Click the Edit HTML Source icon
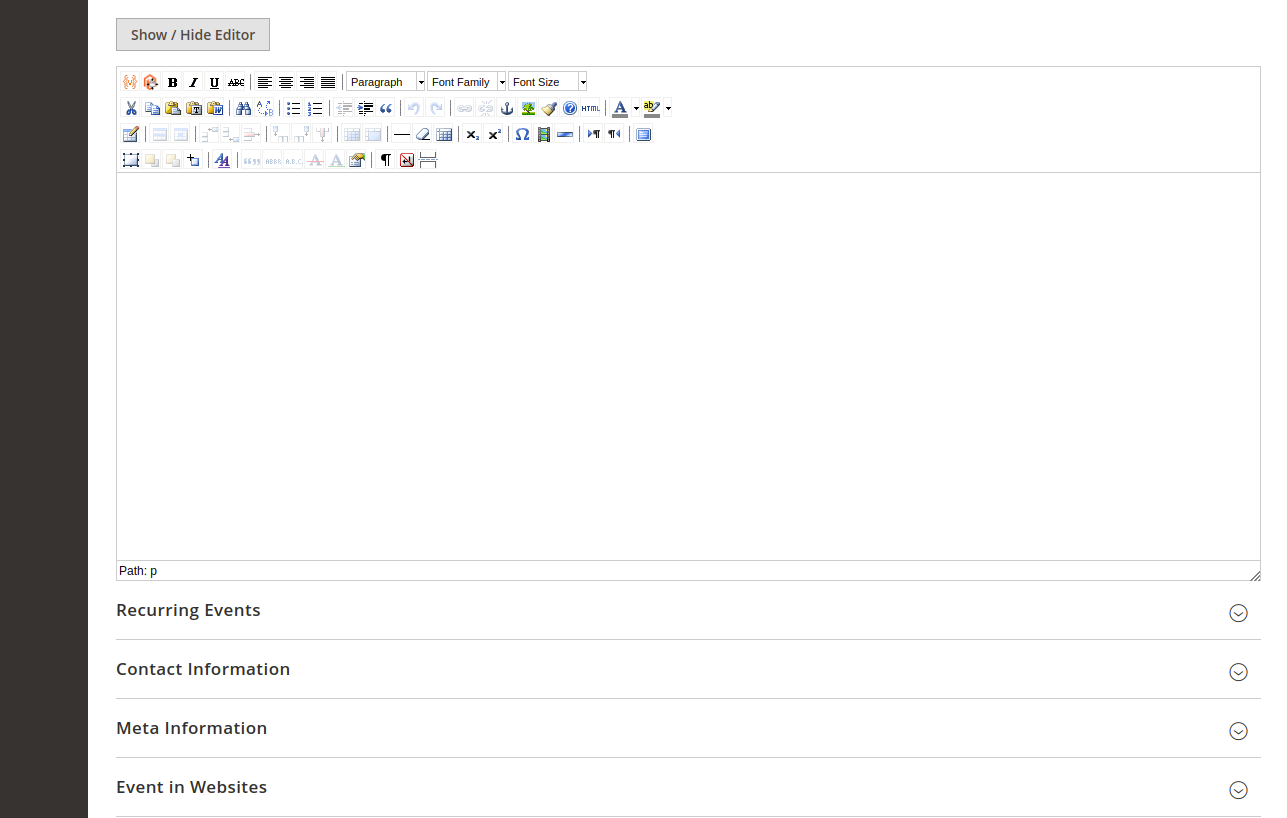 [590, 108]
